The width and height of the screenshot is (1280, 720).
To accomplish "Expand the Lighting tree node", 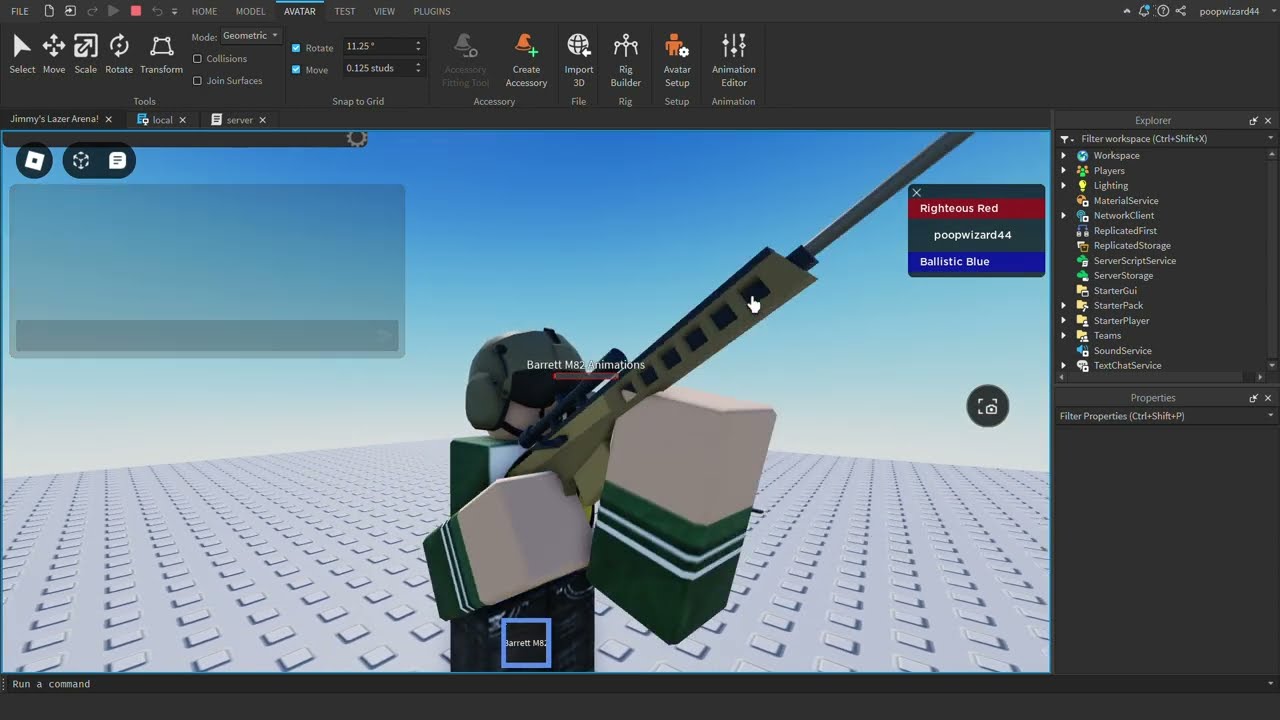I will pyautogui.click(x=1064, y=186).
